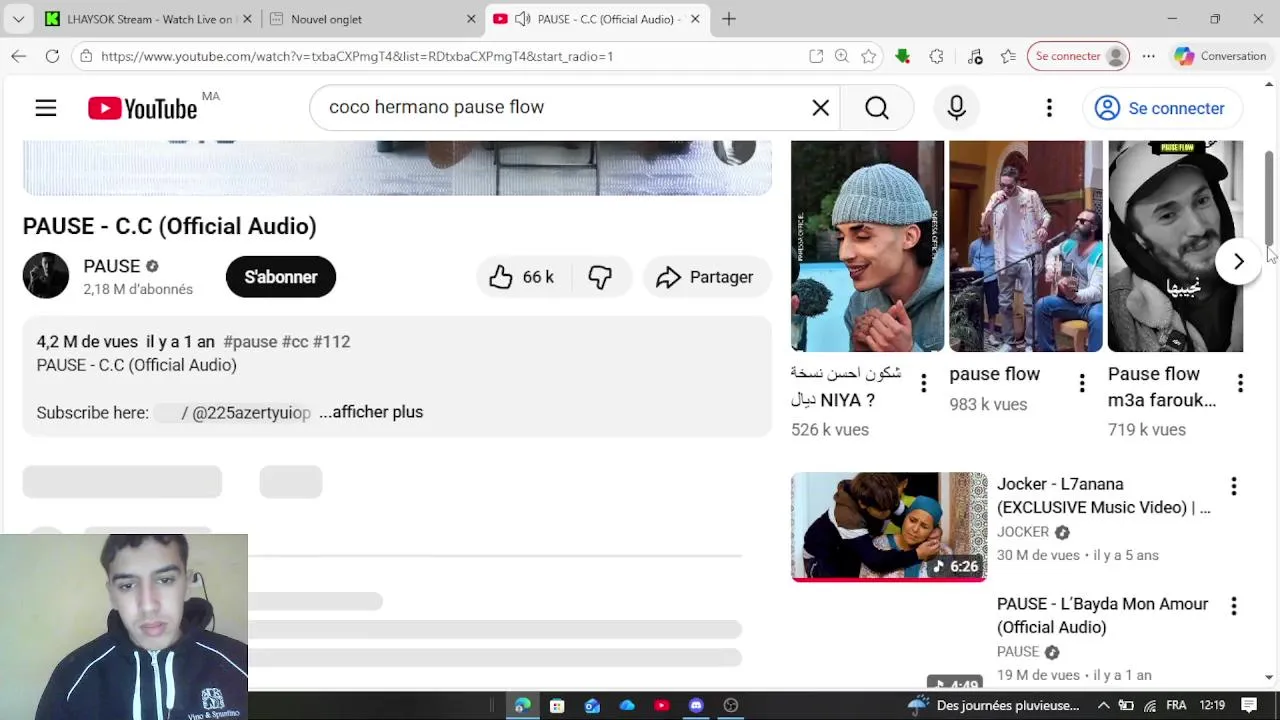This screenshot has width=1280, height=720.
Task: Dislike the video with thumbs down
Action: click(x=600, y=277)
